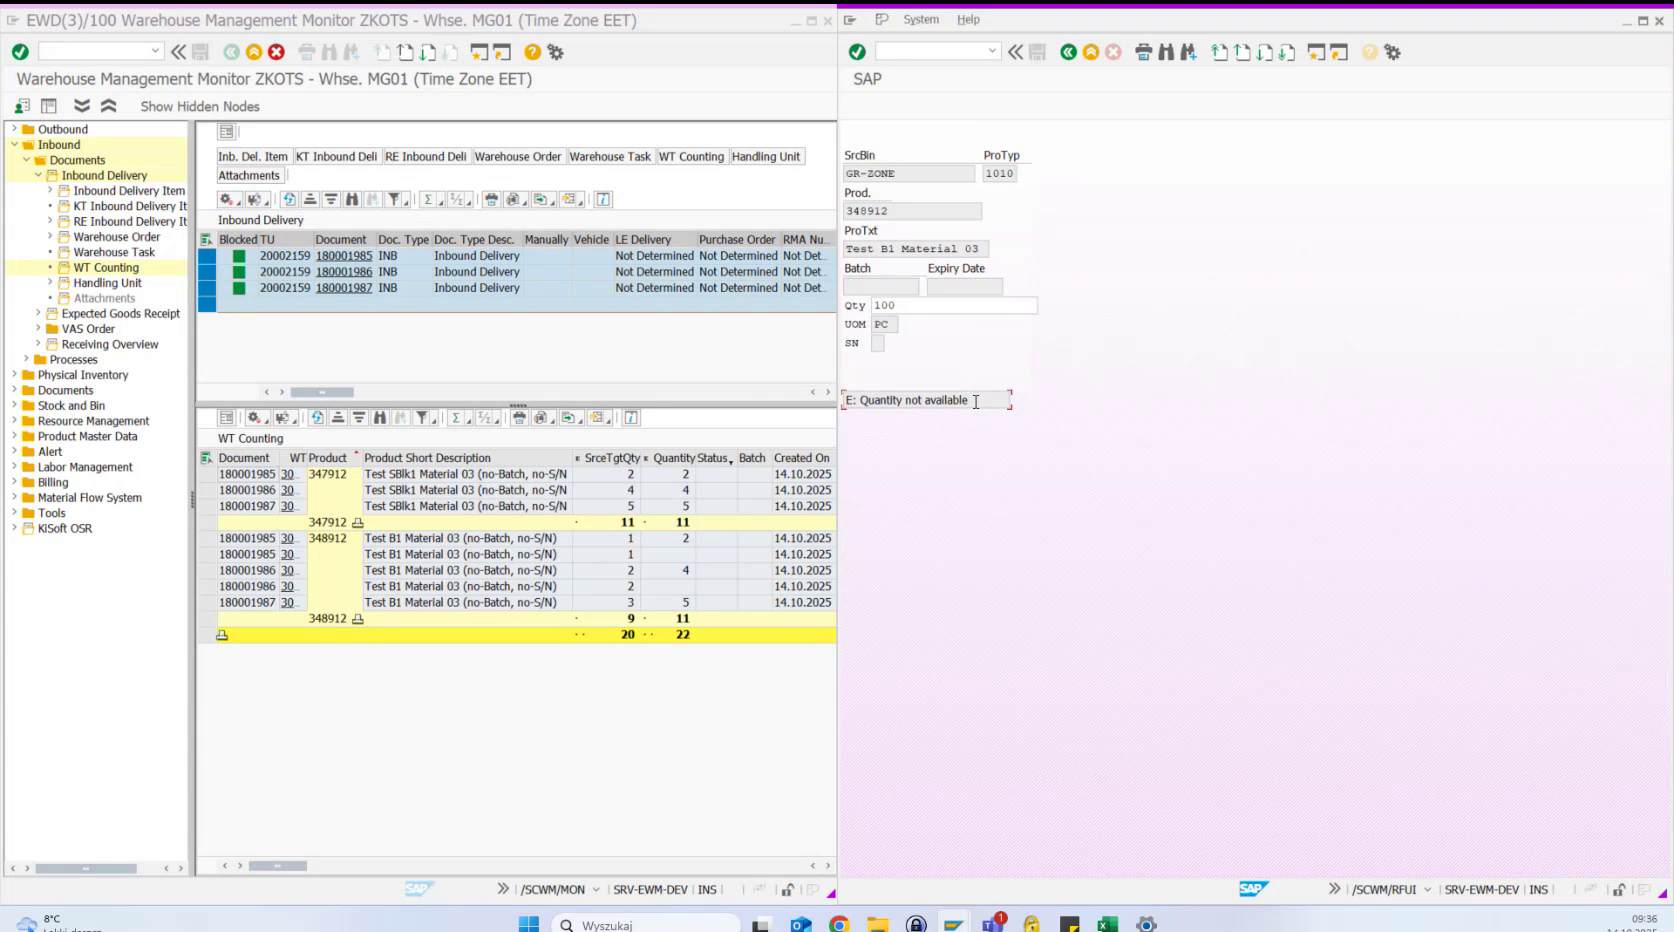Screen dimensions: 1674x932
Task: Expand the Expected Goods Receipt node
Action: click(x=37, y=313)
